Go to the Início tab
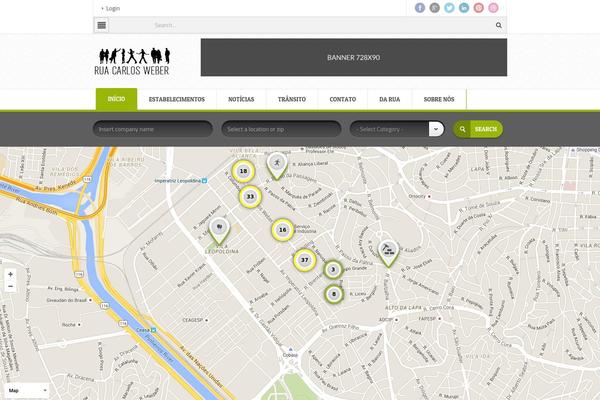The height and width of the screenshot is (400, 600). tap(116, 99)
